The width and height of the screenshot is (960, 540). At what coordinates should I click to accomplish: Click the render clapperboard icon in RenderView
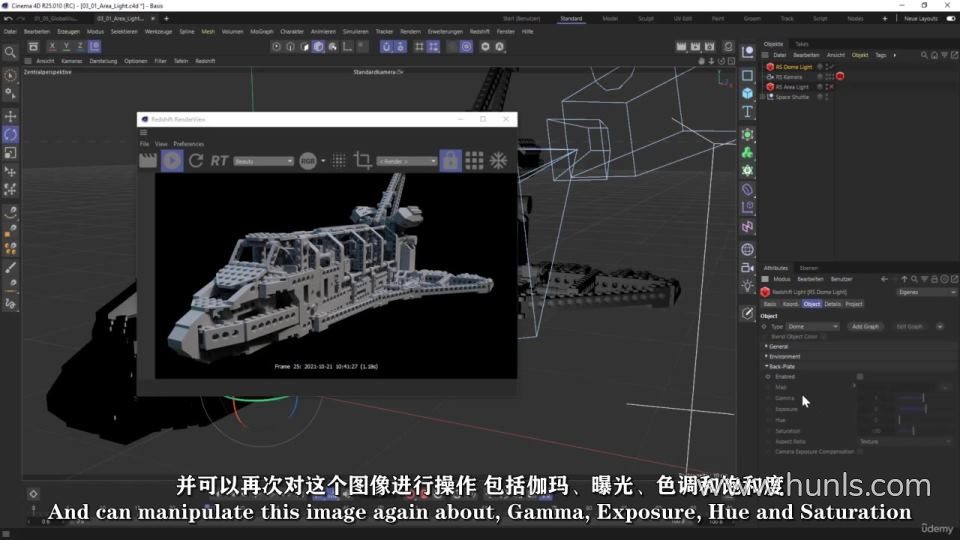coord(148,161)
